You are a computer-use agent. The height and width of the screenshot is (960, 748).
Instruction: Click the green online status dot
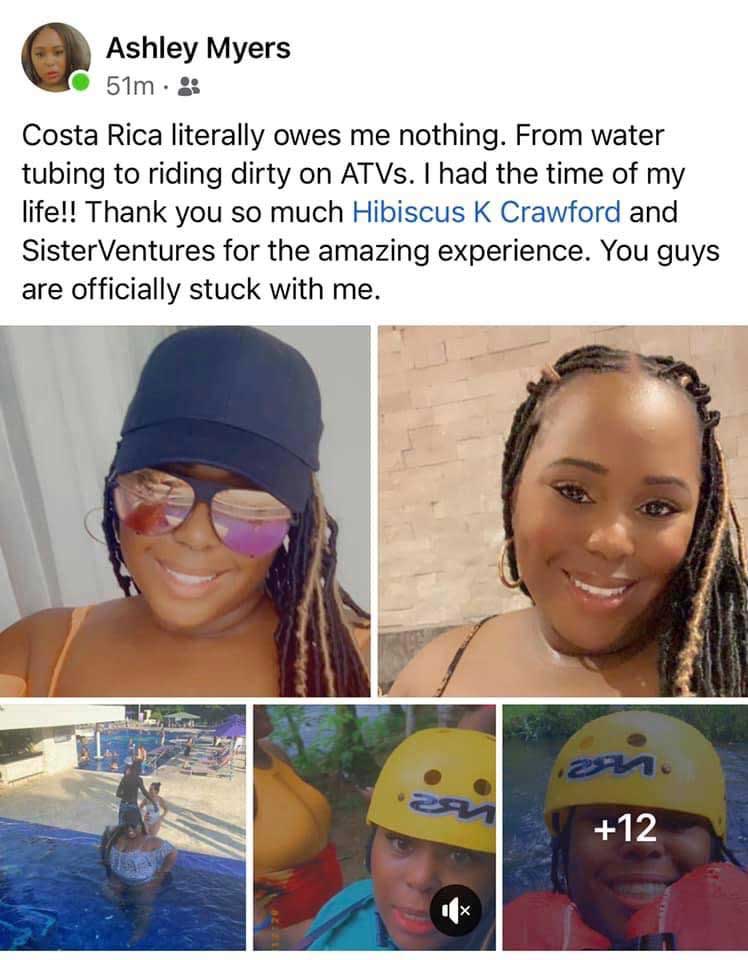click(x=80, y=81)
